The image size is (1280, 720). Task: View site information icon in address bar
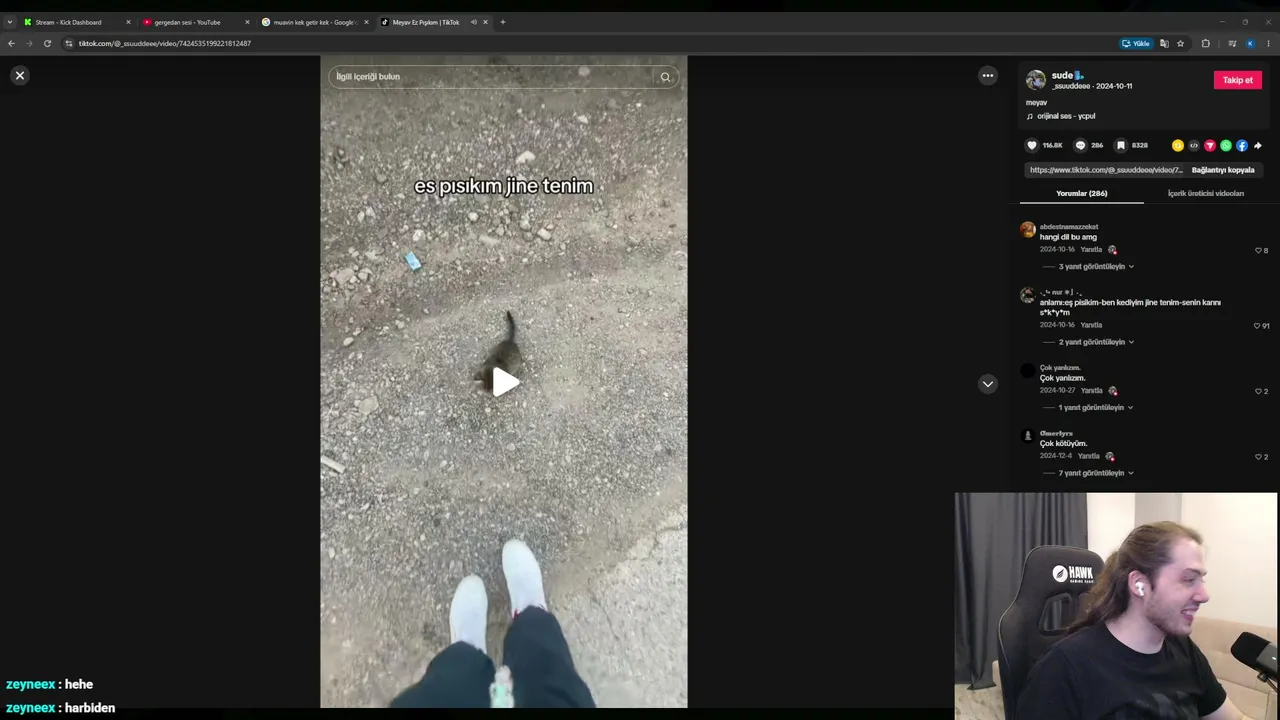pos(68,44)
